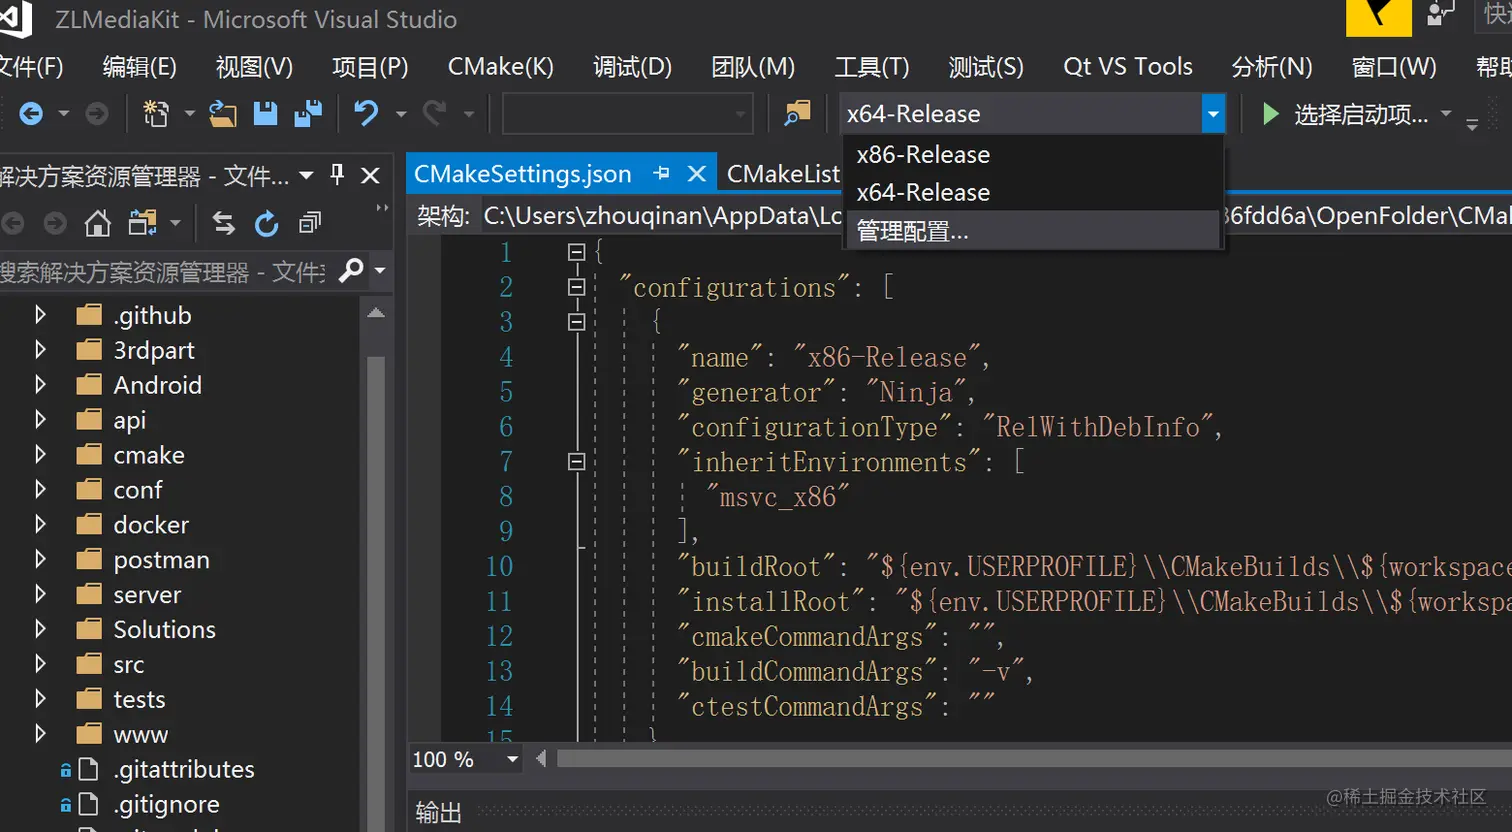This screenshot has height=832, width=1512.
Task: Start debugging with the green play icon
Action: click(x=1270, y=114)
